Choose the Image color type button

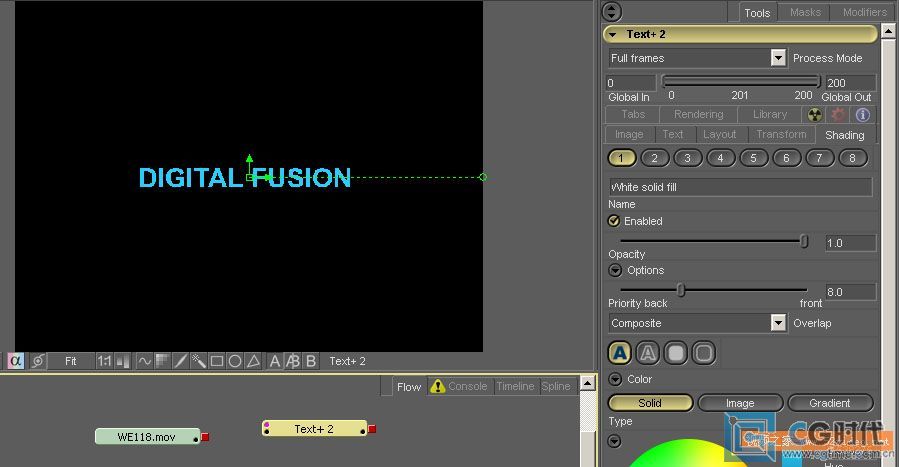point(740,403)
